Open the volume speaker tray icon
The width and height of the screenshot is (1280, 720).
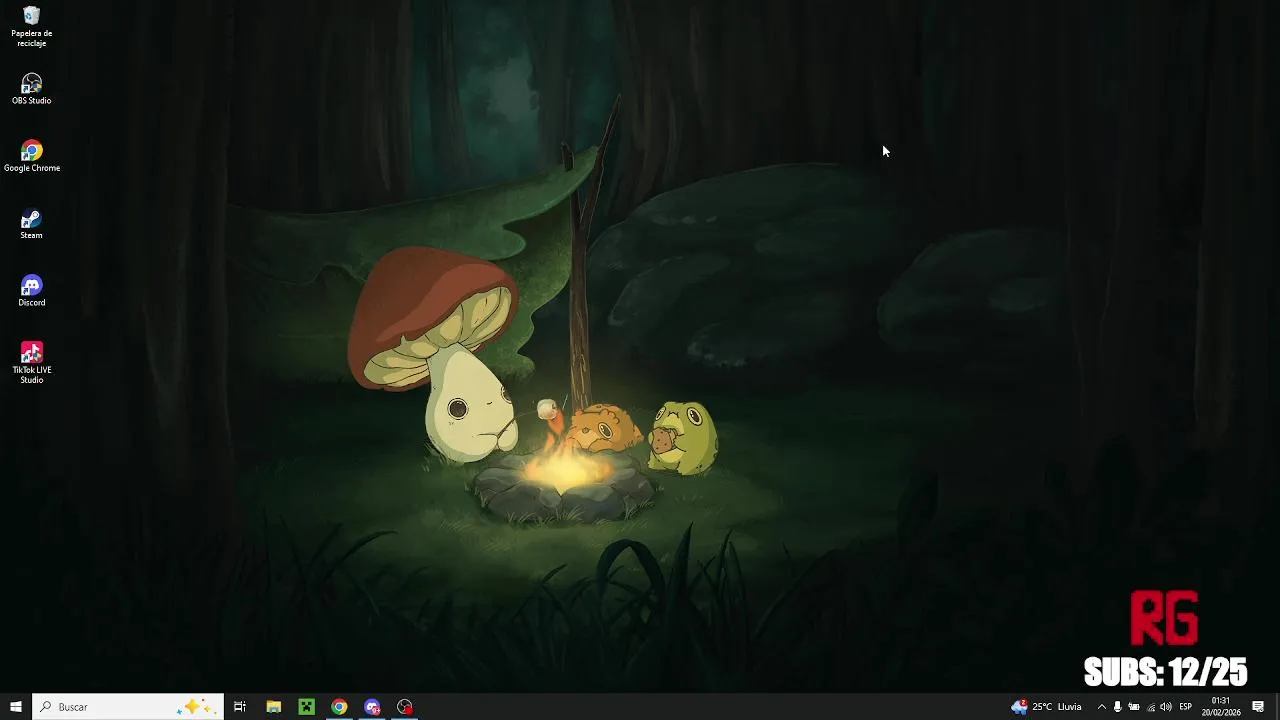1166,707
